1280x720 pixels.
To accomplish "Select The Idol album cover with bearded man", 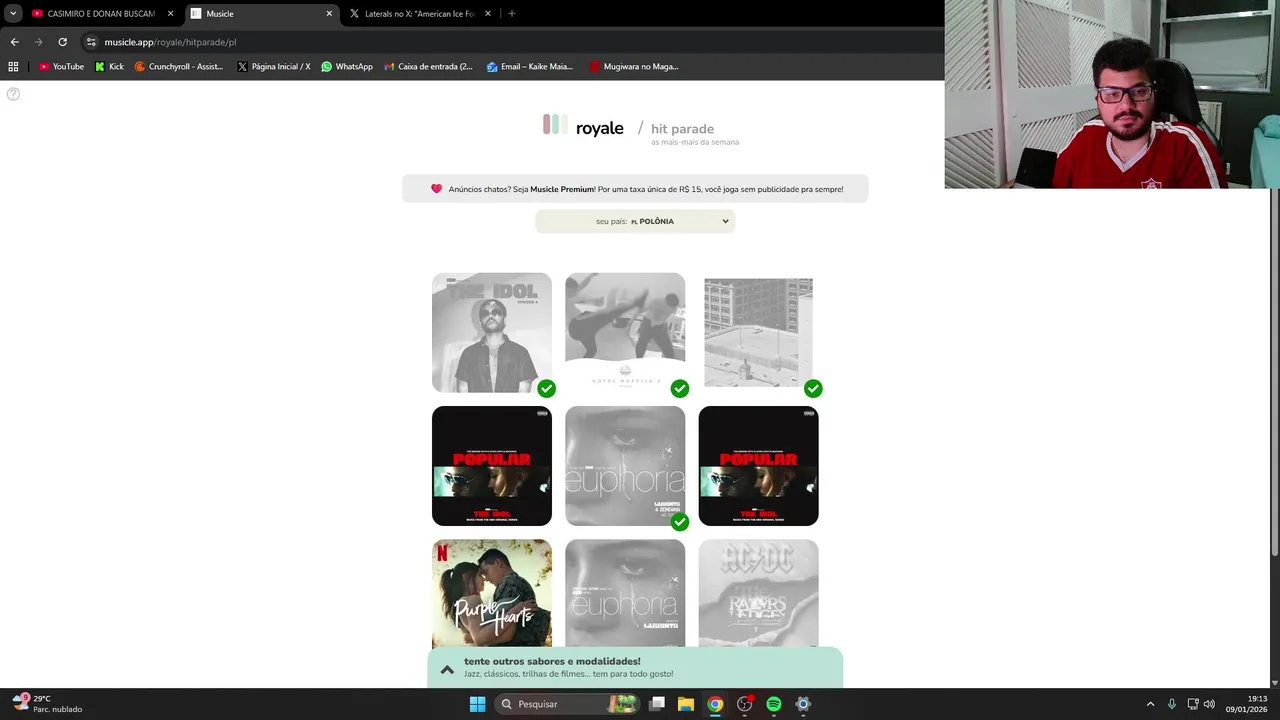I will point(492,333).
